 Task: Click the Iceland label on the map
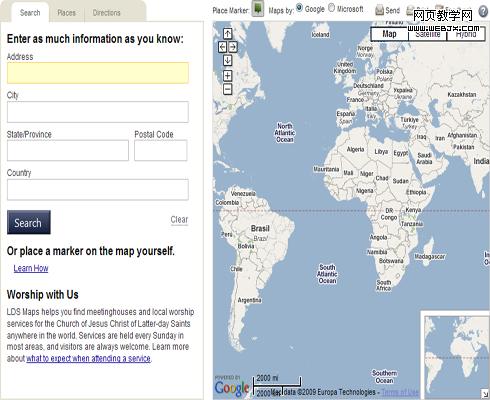coord(320,35)
